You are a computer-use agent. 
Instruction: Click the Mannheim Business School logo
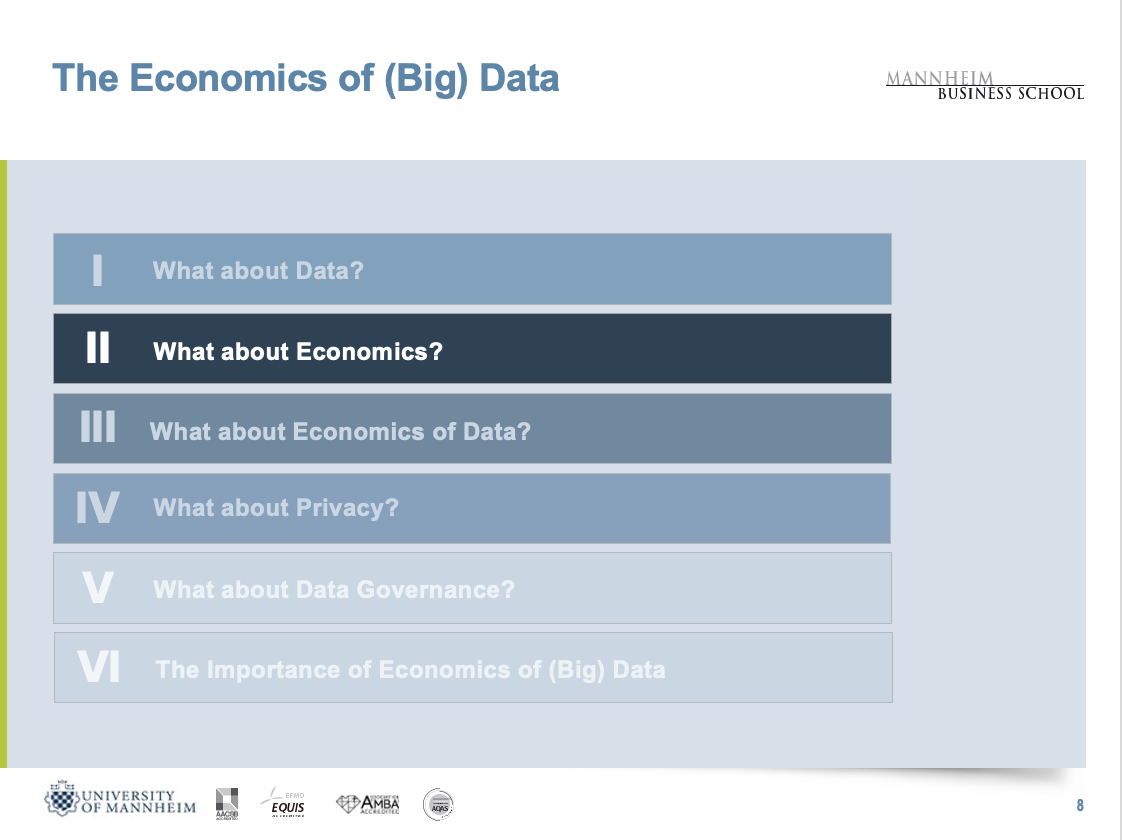pos(984,86)
